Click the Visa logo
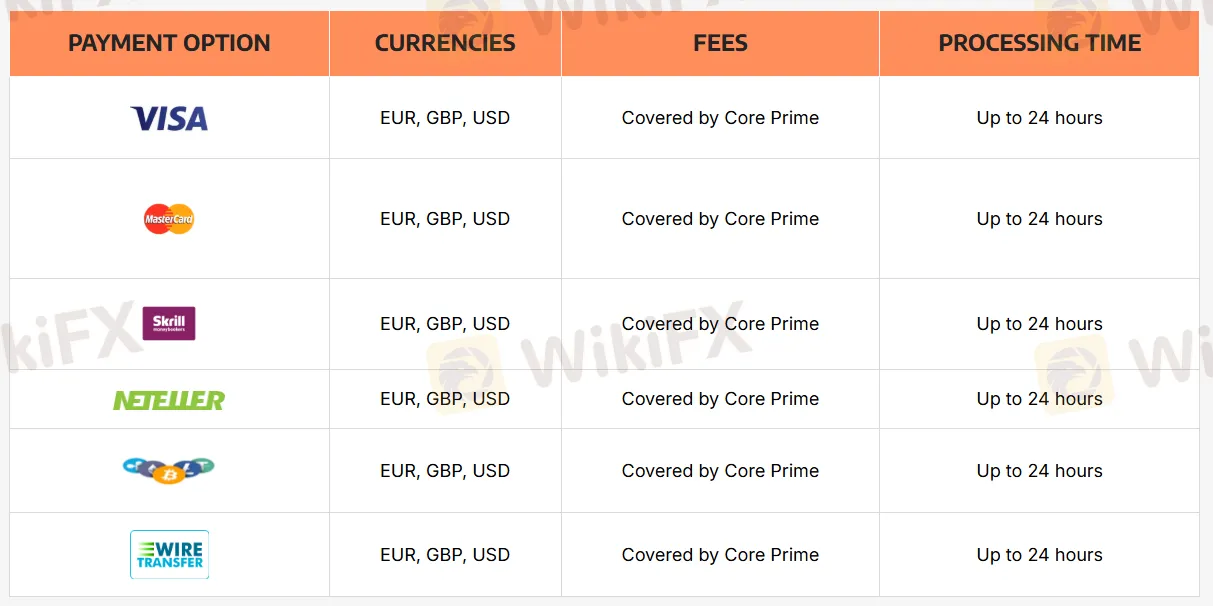Screen dimensions: 1213x606 pos(169,119)
